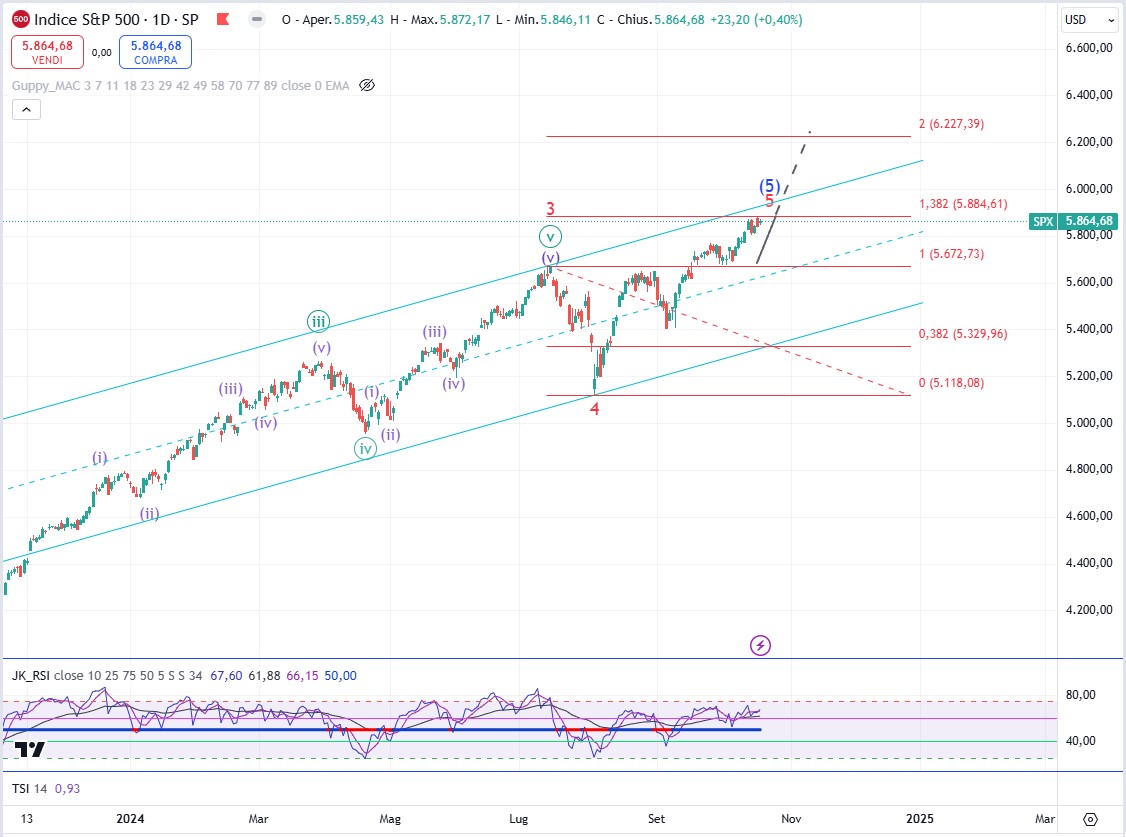
Task: Click the 80,00 level on the RSI axis
Action: pos(1081,694)
